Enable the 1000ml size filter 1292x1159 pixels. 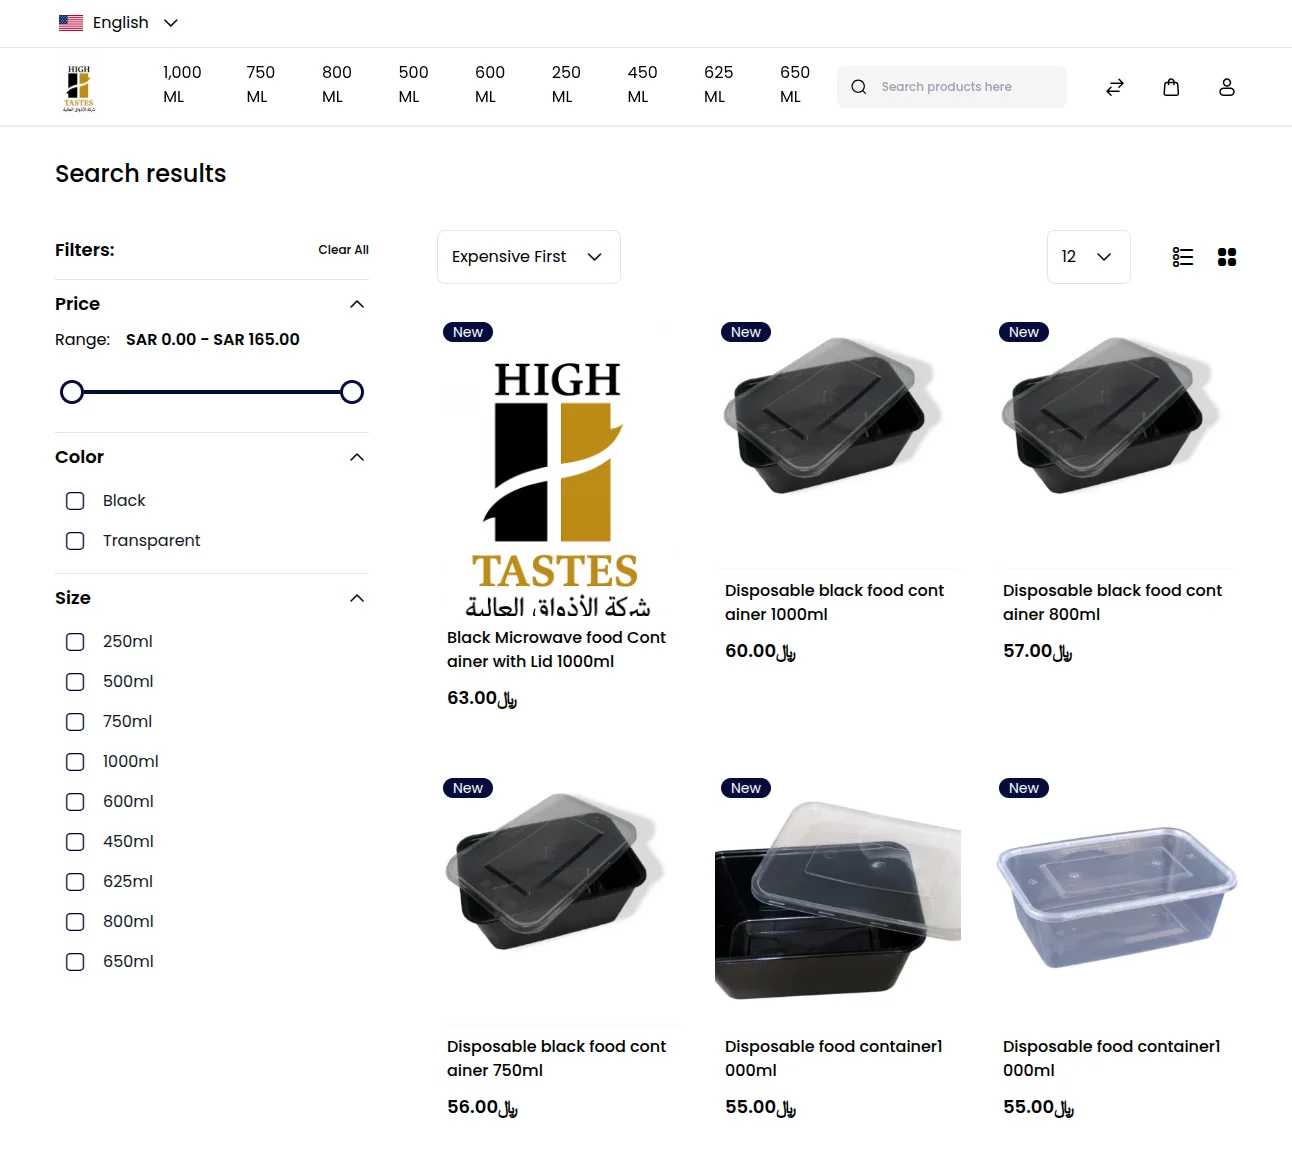pyautogui.click(x=75, y=761)
